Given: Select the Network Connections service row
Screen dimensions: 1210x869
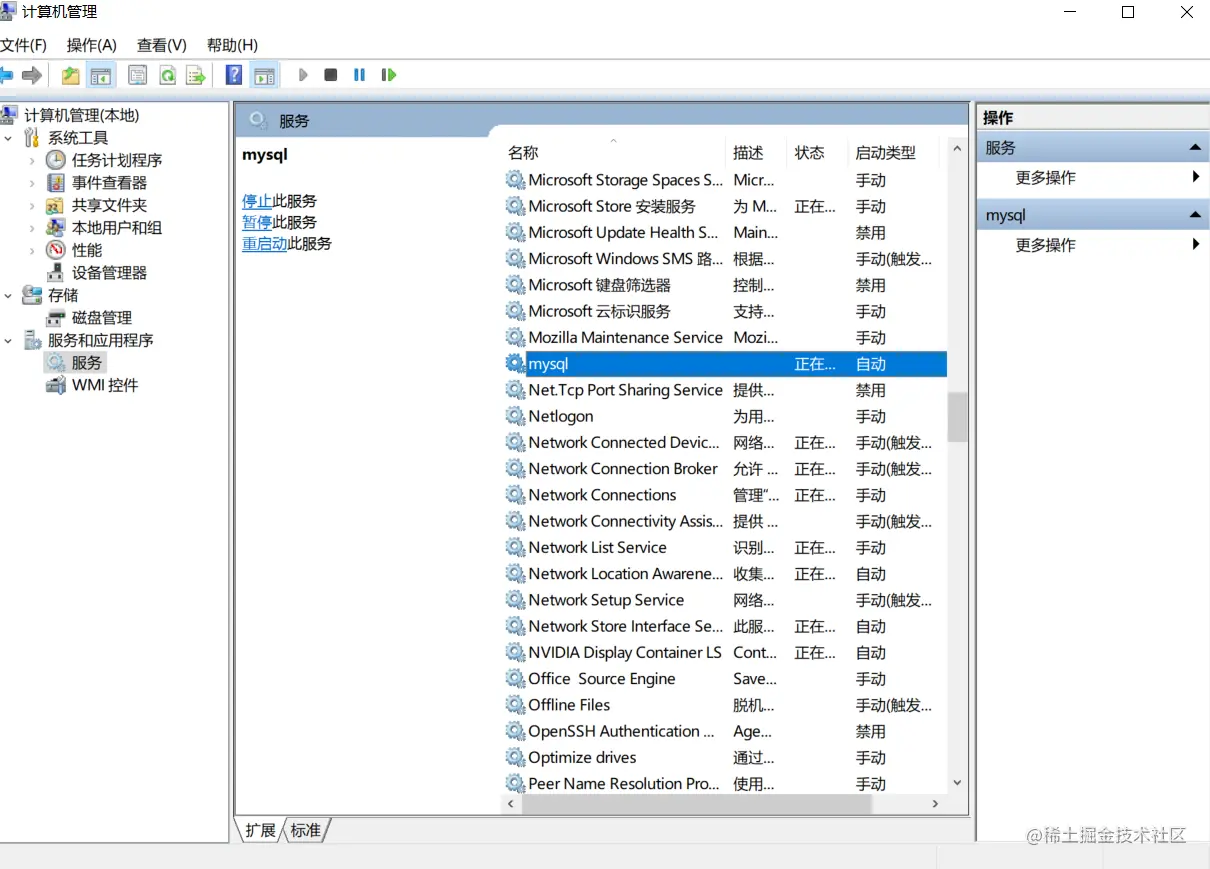Looking at the screenshot, I should click(724, 495).
